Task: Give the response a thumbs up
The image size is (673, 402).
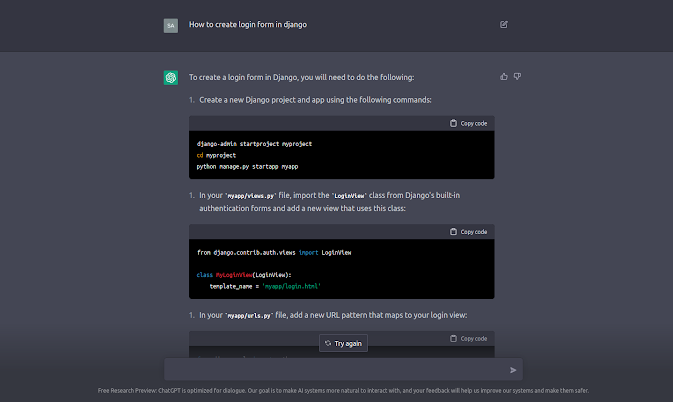Action: [x=504, y=76]
